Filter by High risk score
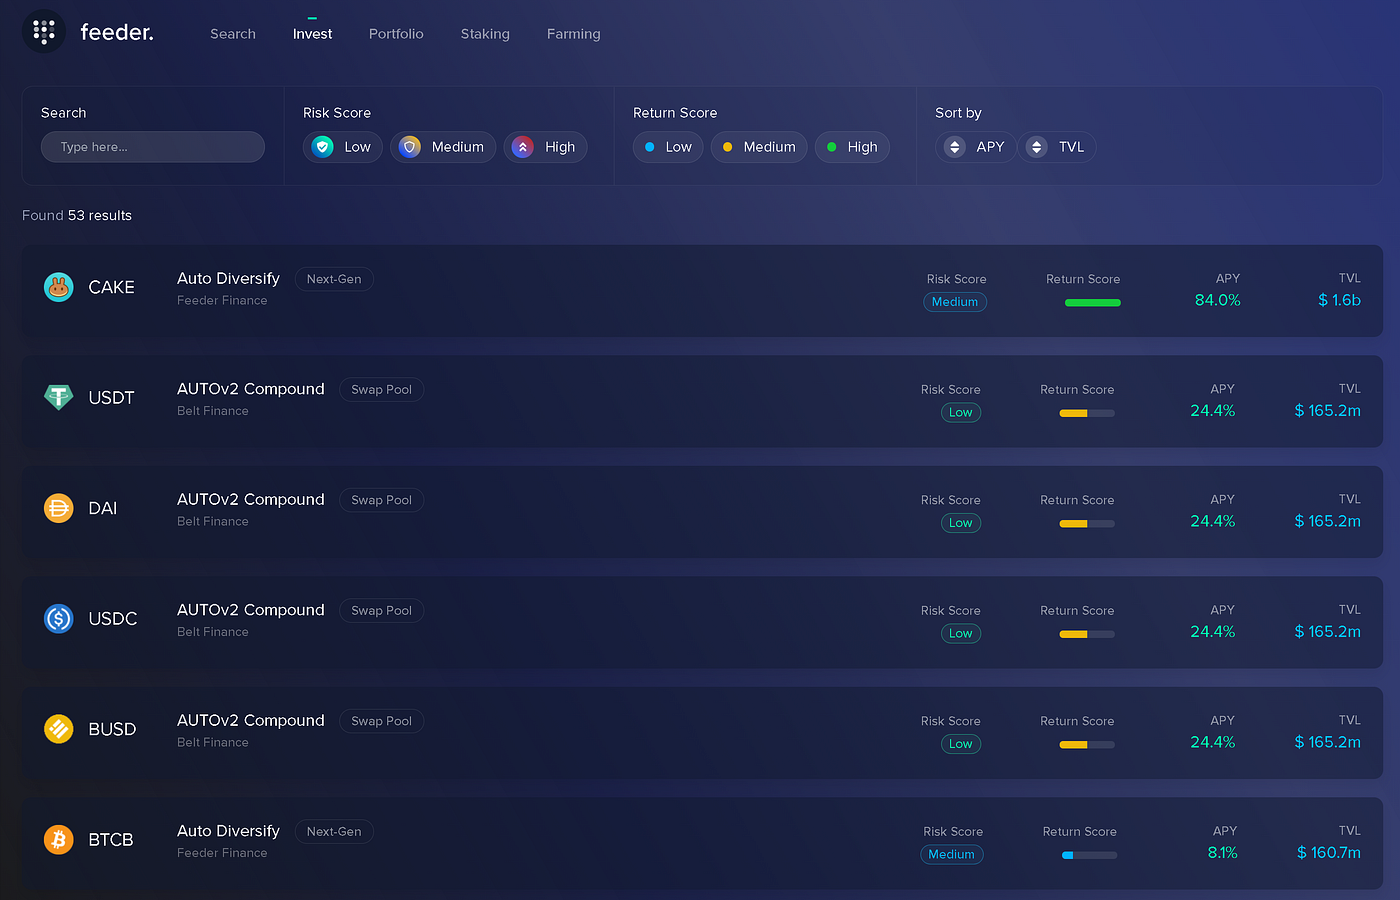1400x900 pixels. point(545,147)
